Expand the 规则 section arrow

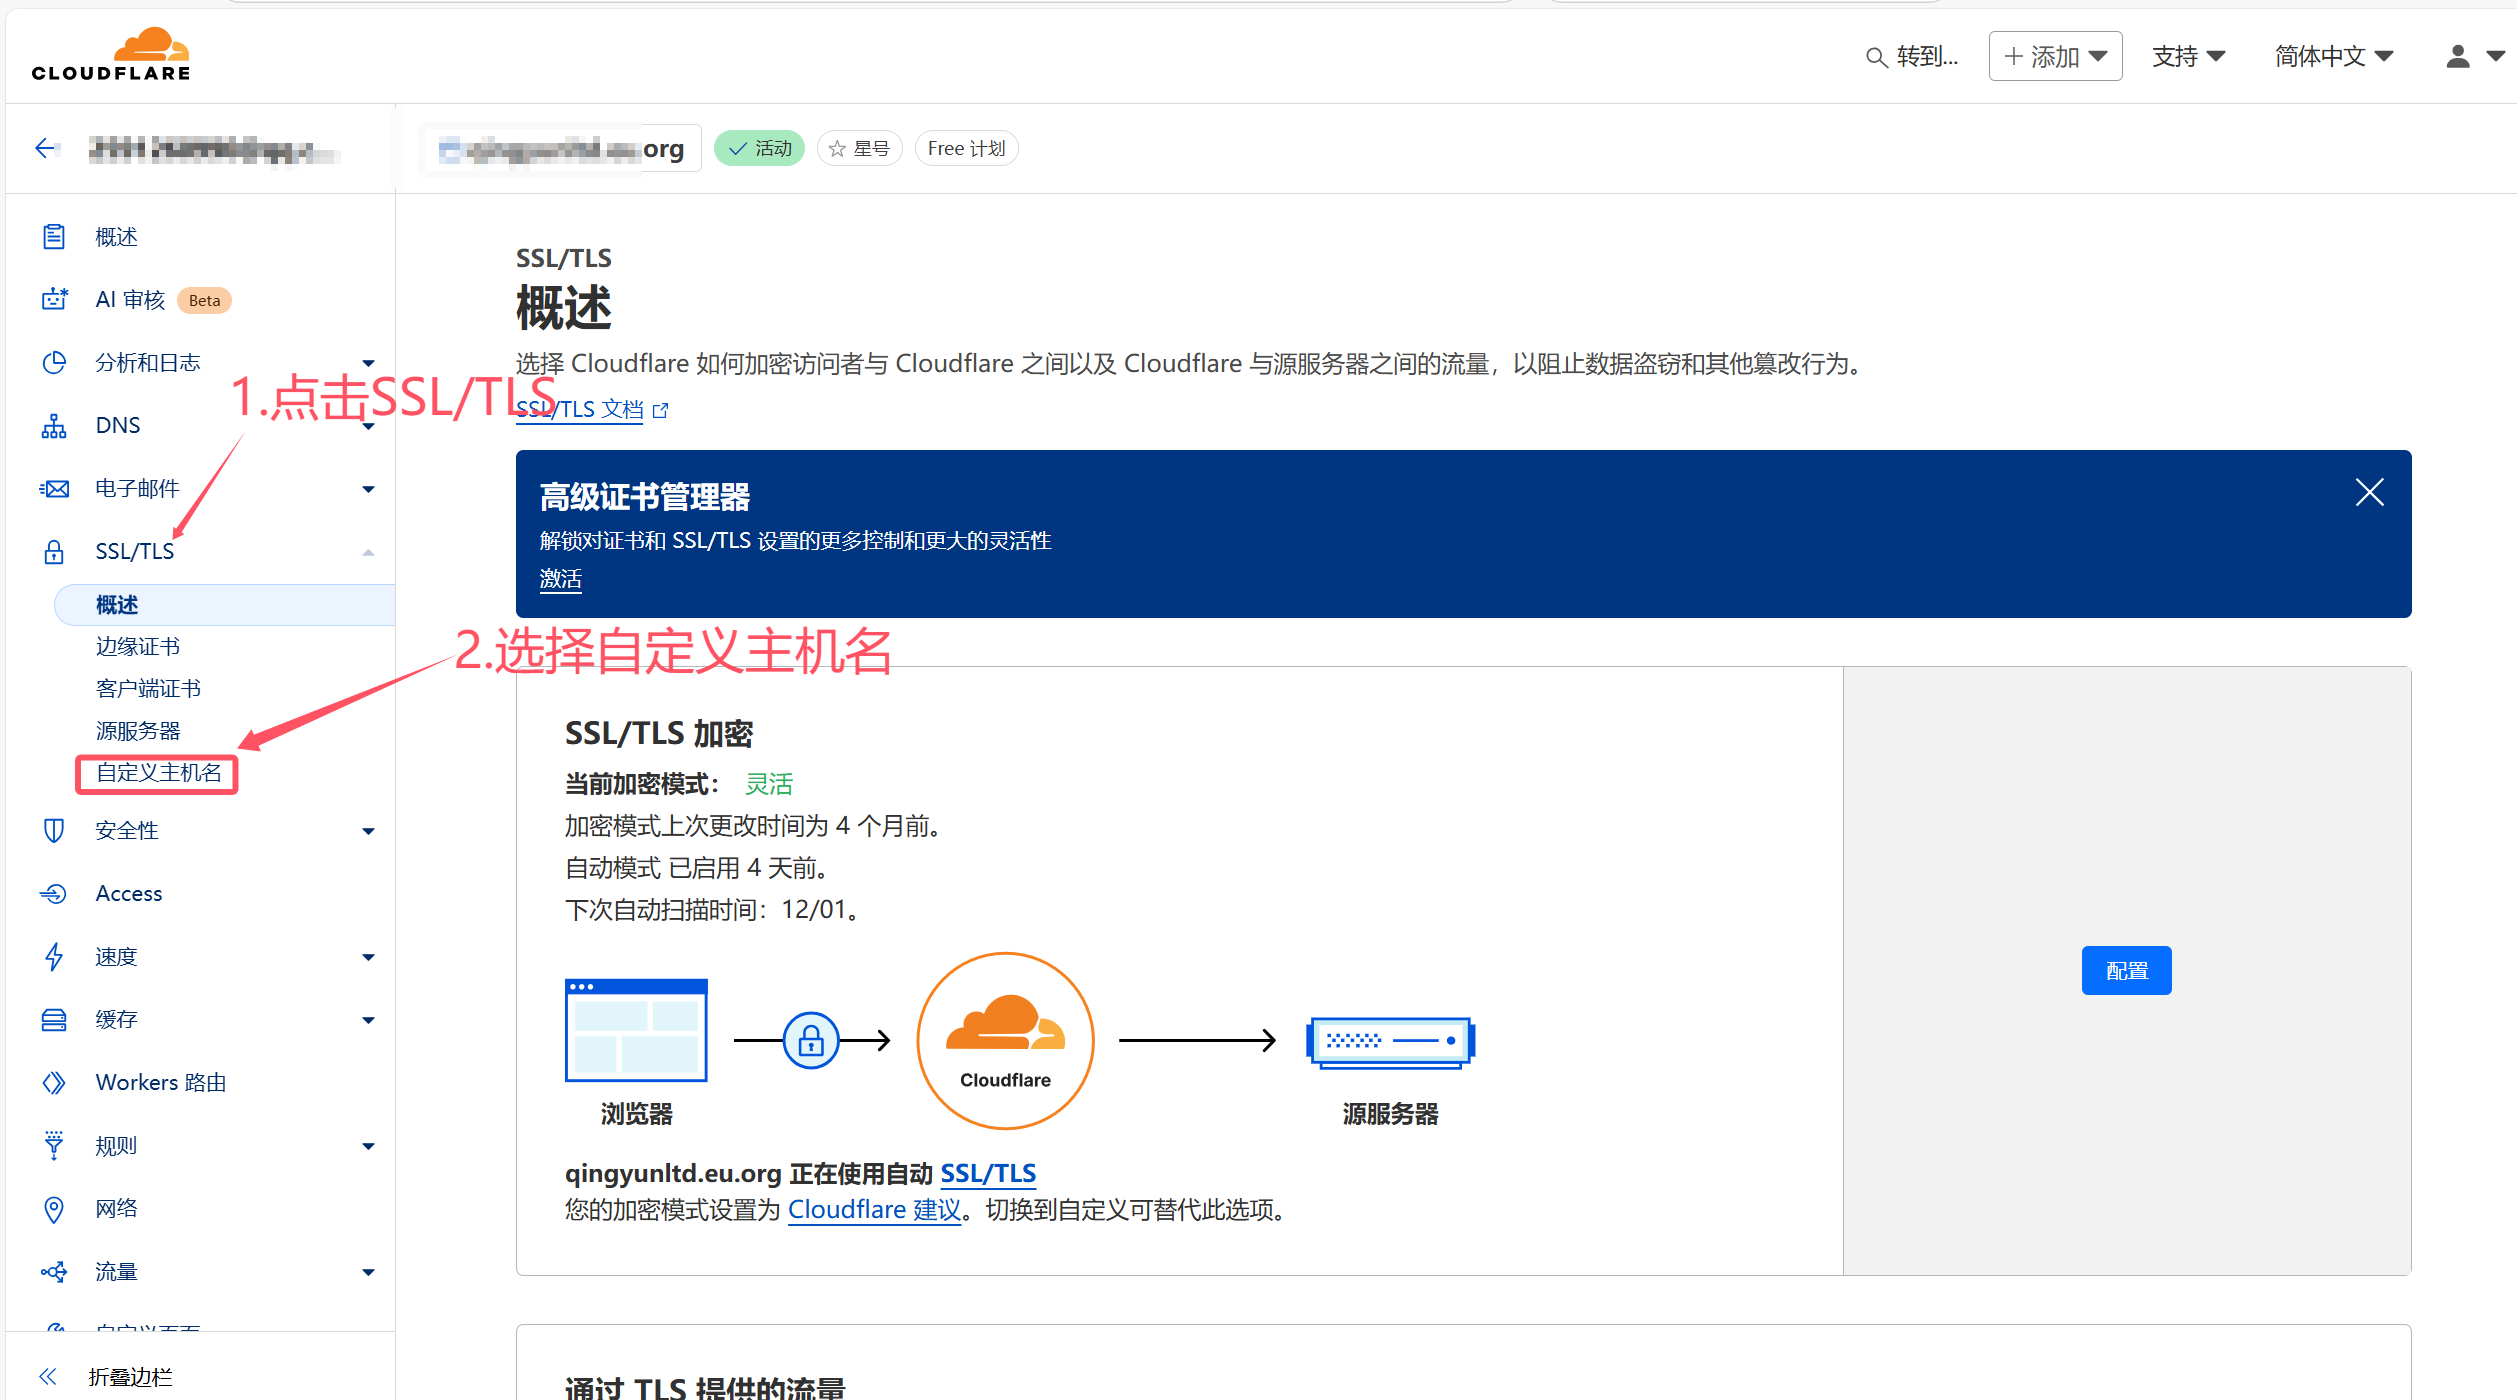point(368,1146)
